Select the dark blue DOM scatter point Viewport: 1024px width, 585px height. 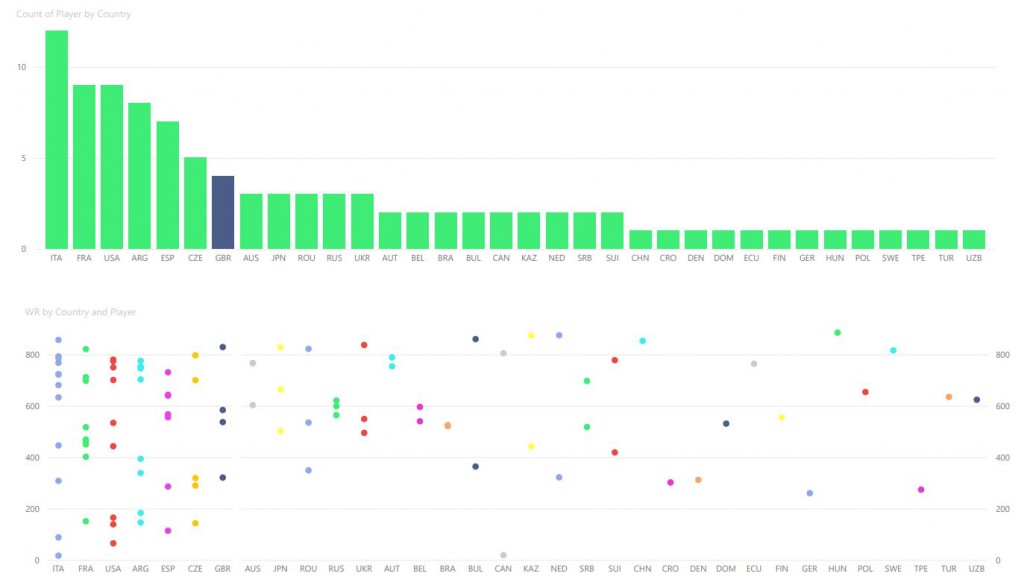[726, 424]
